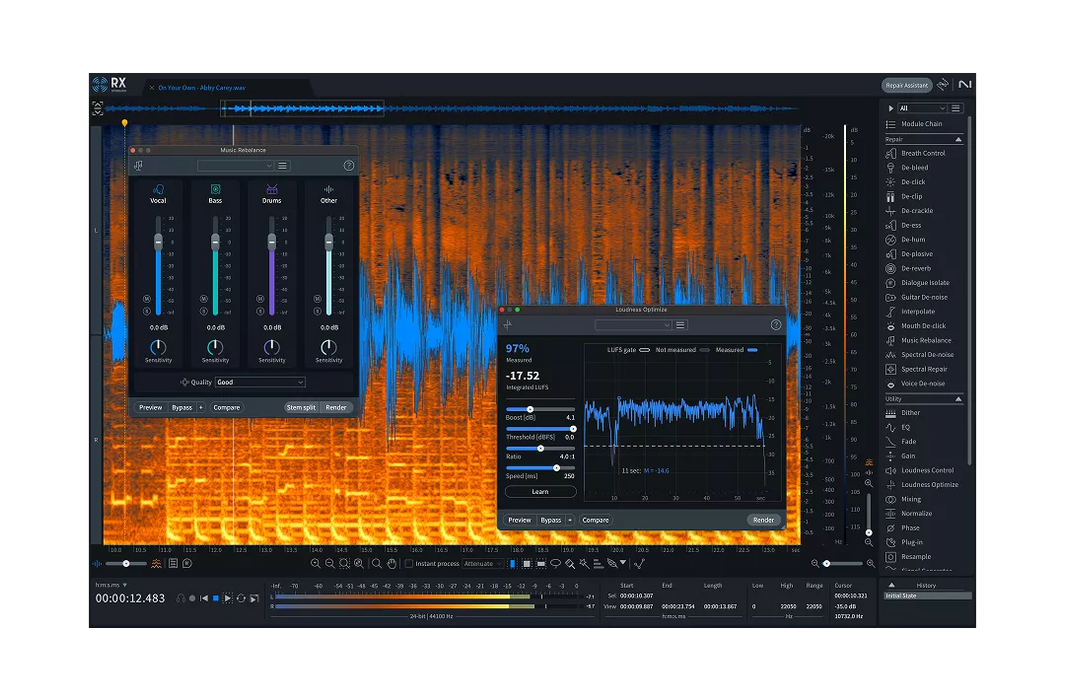Open the Attenuate mode dropdown
The height and width of the screenshot is (700, 1065).
(x=481, y=563)
